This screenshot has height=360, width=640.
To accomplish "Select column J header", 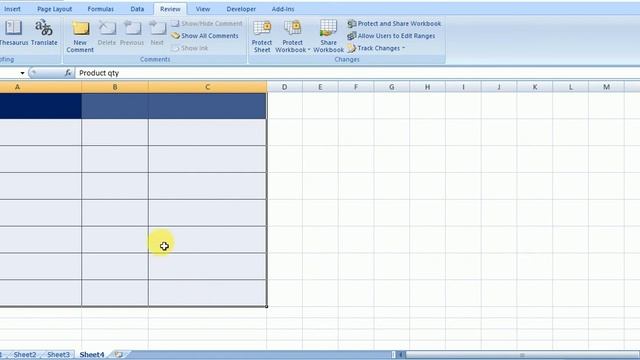I will 499,87.
